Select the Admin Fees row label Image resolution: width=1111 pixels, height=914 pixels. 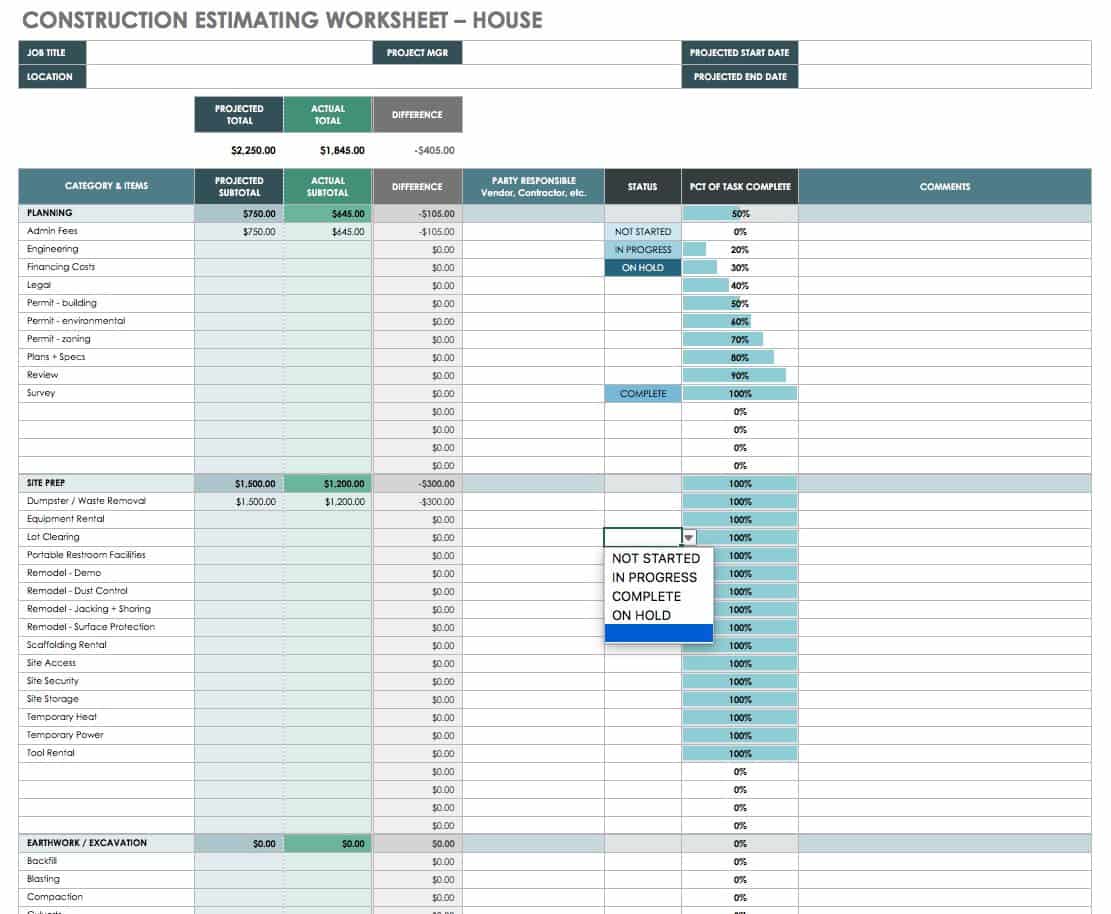point(52,231)
